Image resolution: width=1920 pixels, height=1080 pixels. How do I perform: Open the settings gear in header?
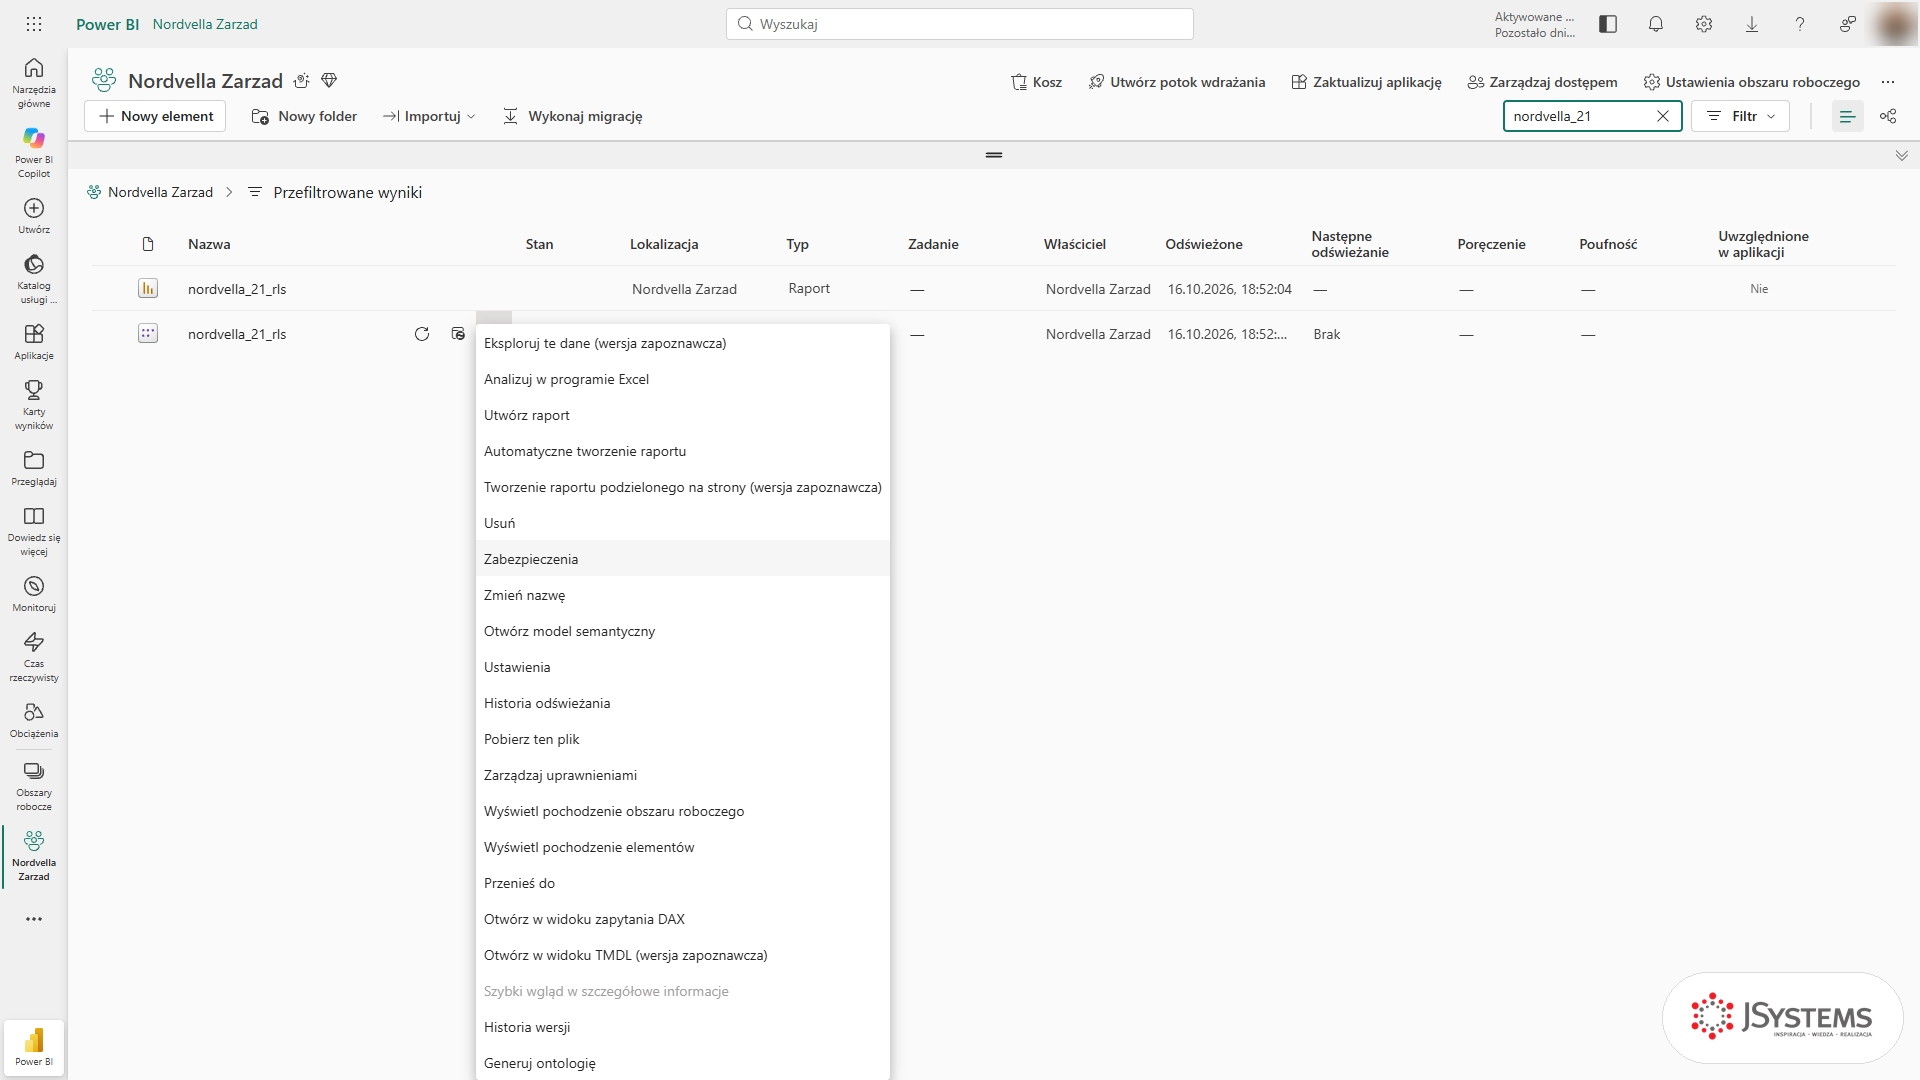[x=1704, y=24]
